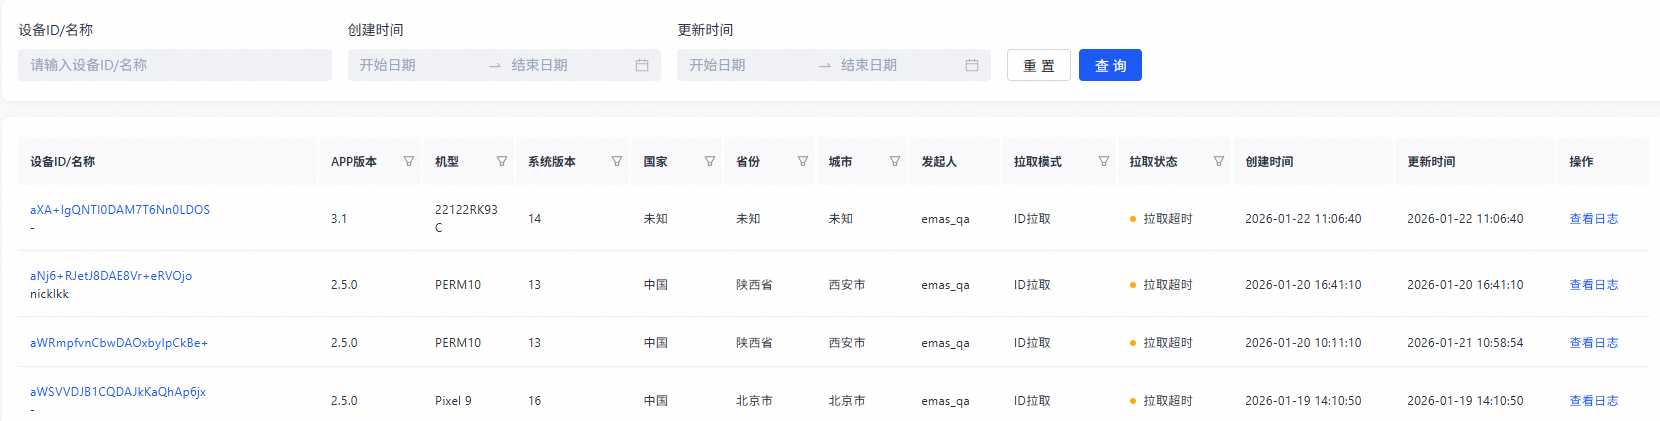Click 查看日志 for the 22122RK93C device
This screenshot has height=421, width=1660.
click(x=1593, y=219)
